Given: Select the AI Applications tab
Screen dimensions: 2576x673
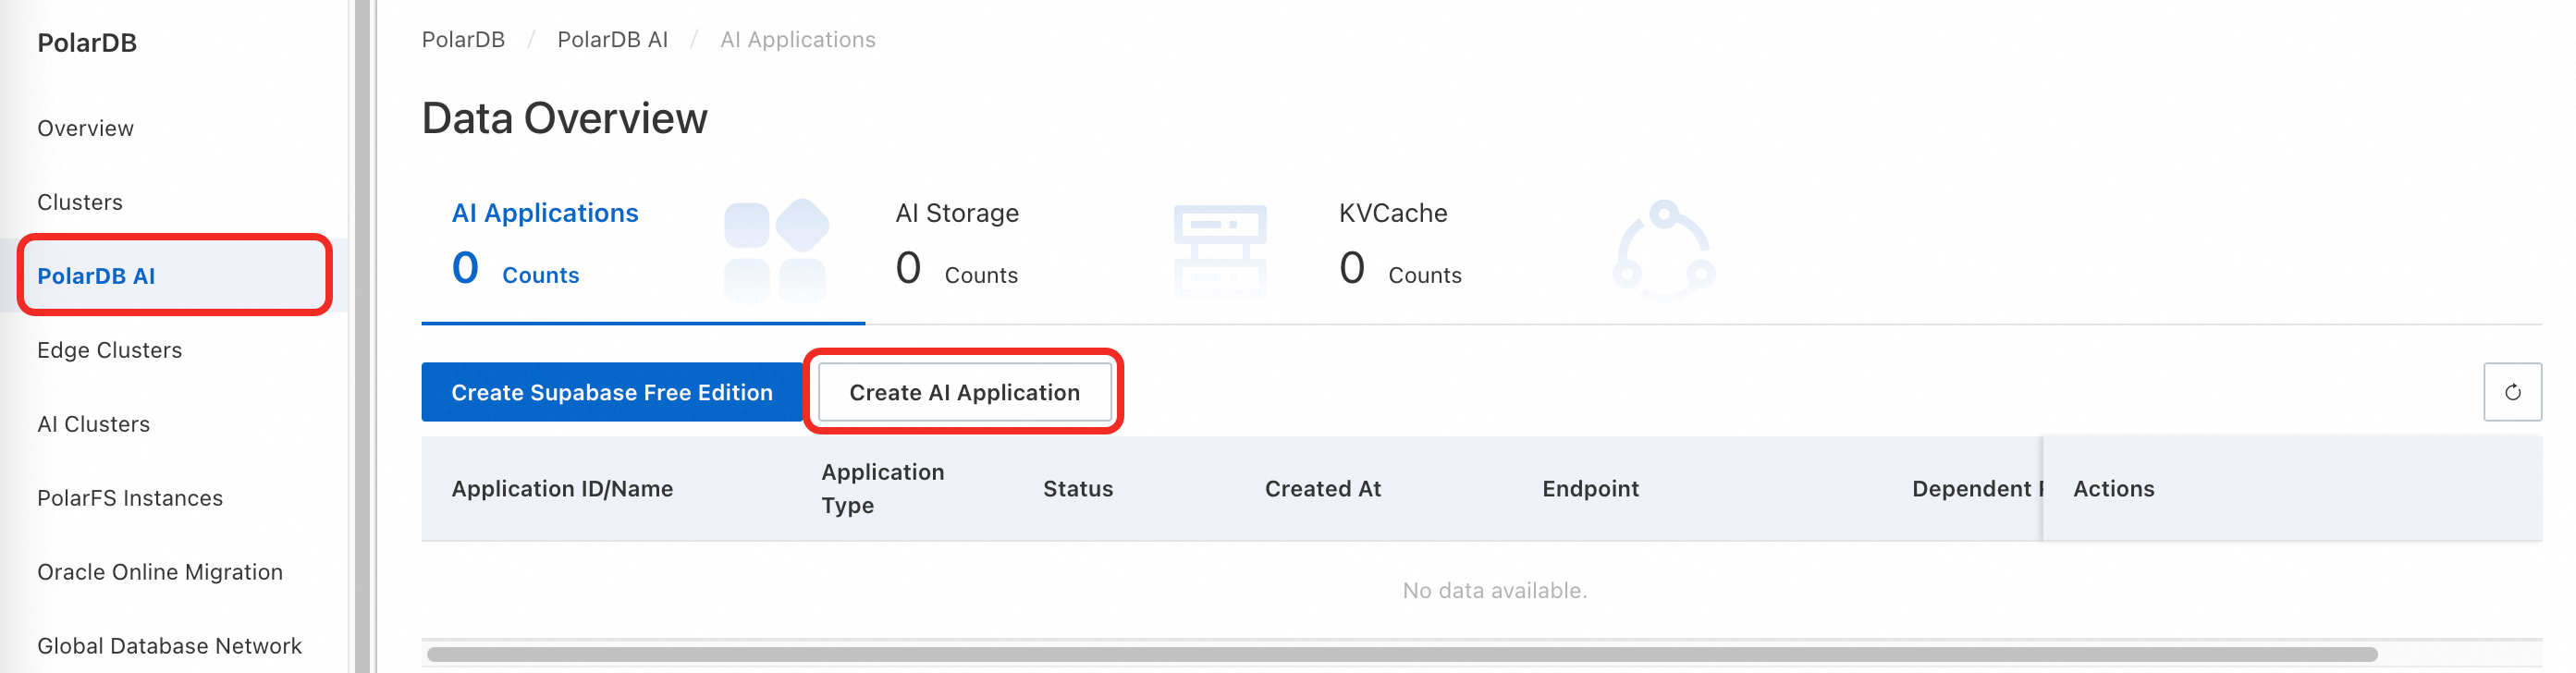Looking at the screenshot, I should tap(643, 250).
